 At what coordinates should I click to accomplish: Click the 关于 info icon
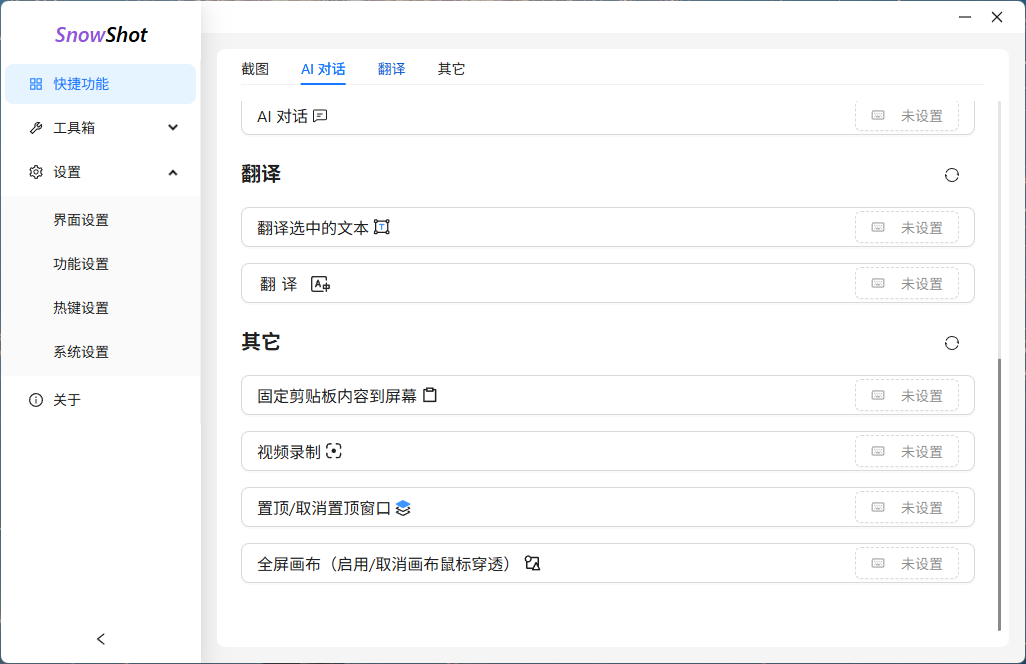click(x=36, y=400)
